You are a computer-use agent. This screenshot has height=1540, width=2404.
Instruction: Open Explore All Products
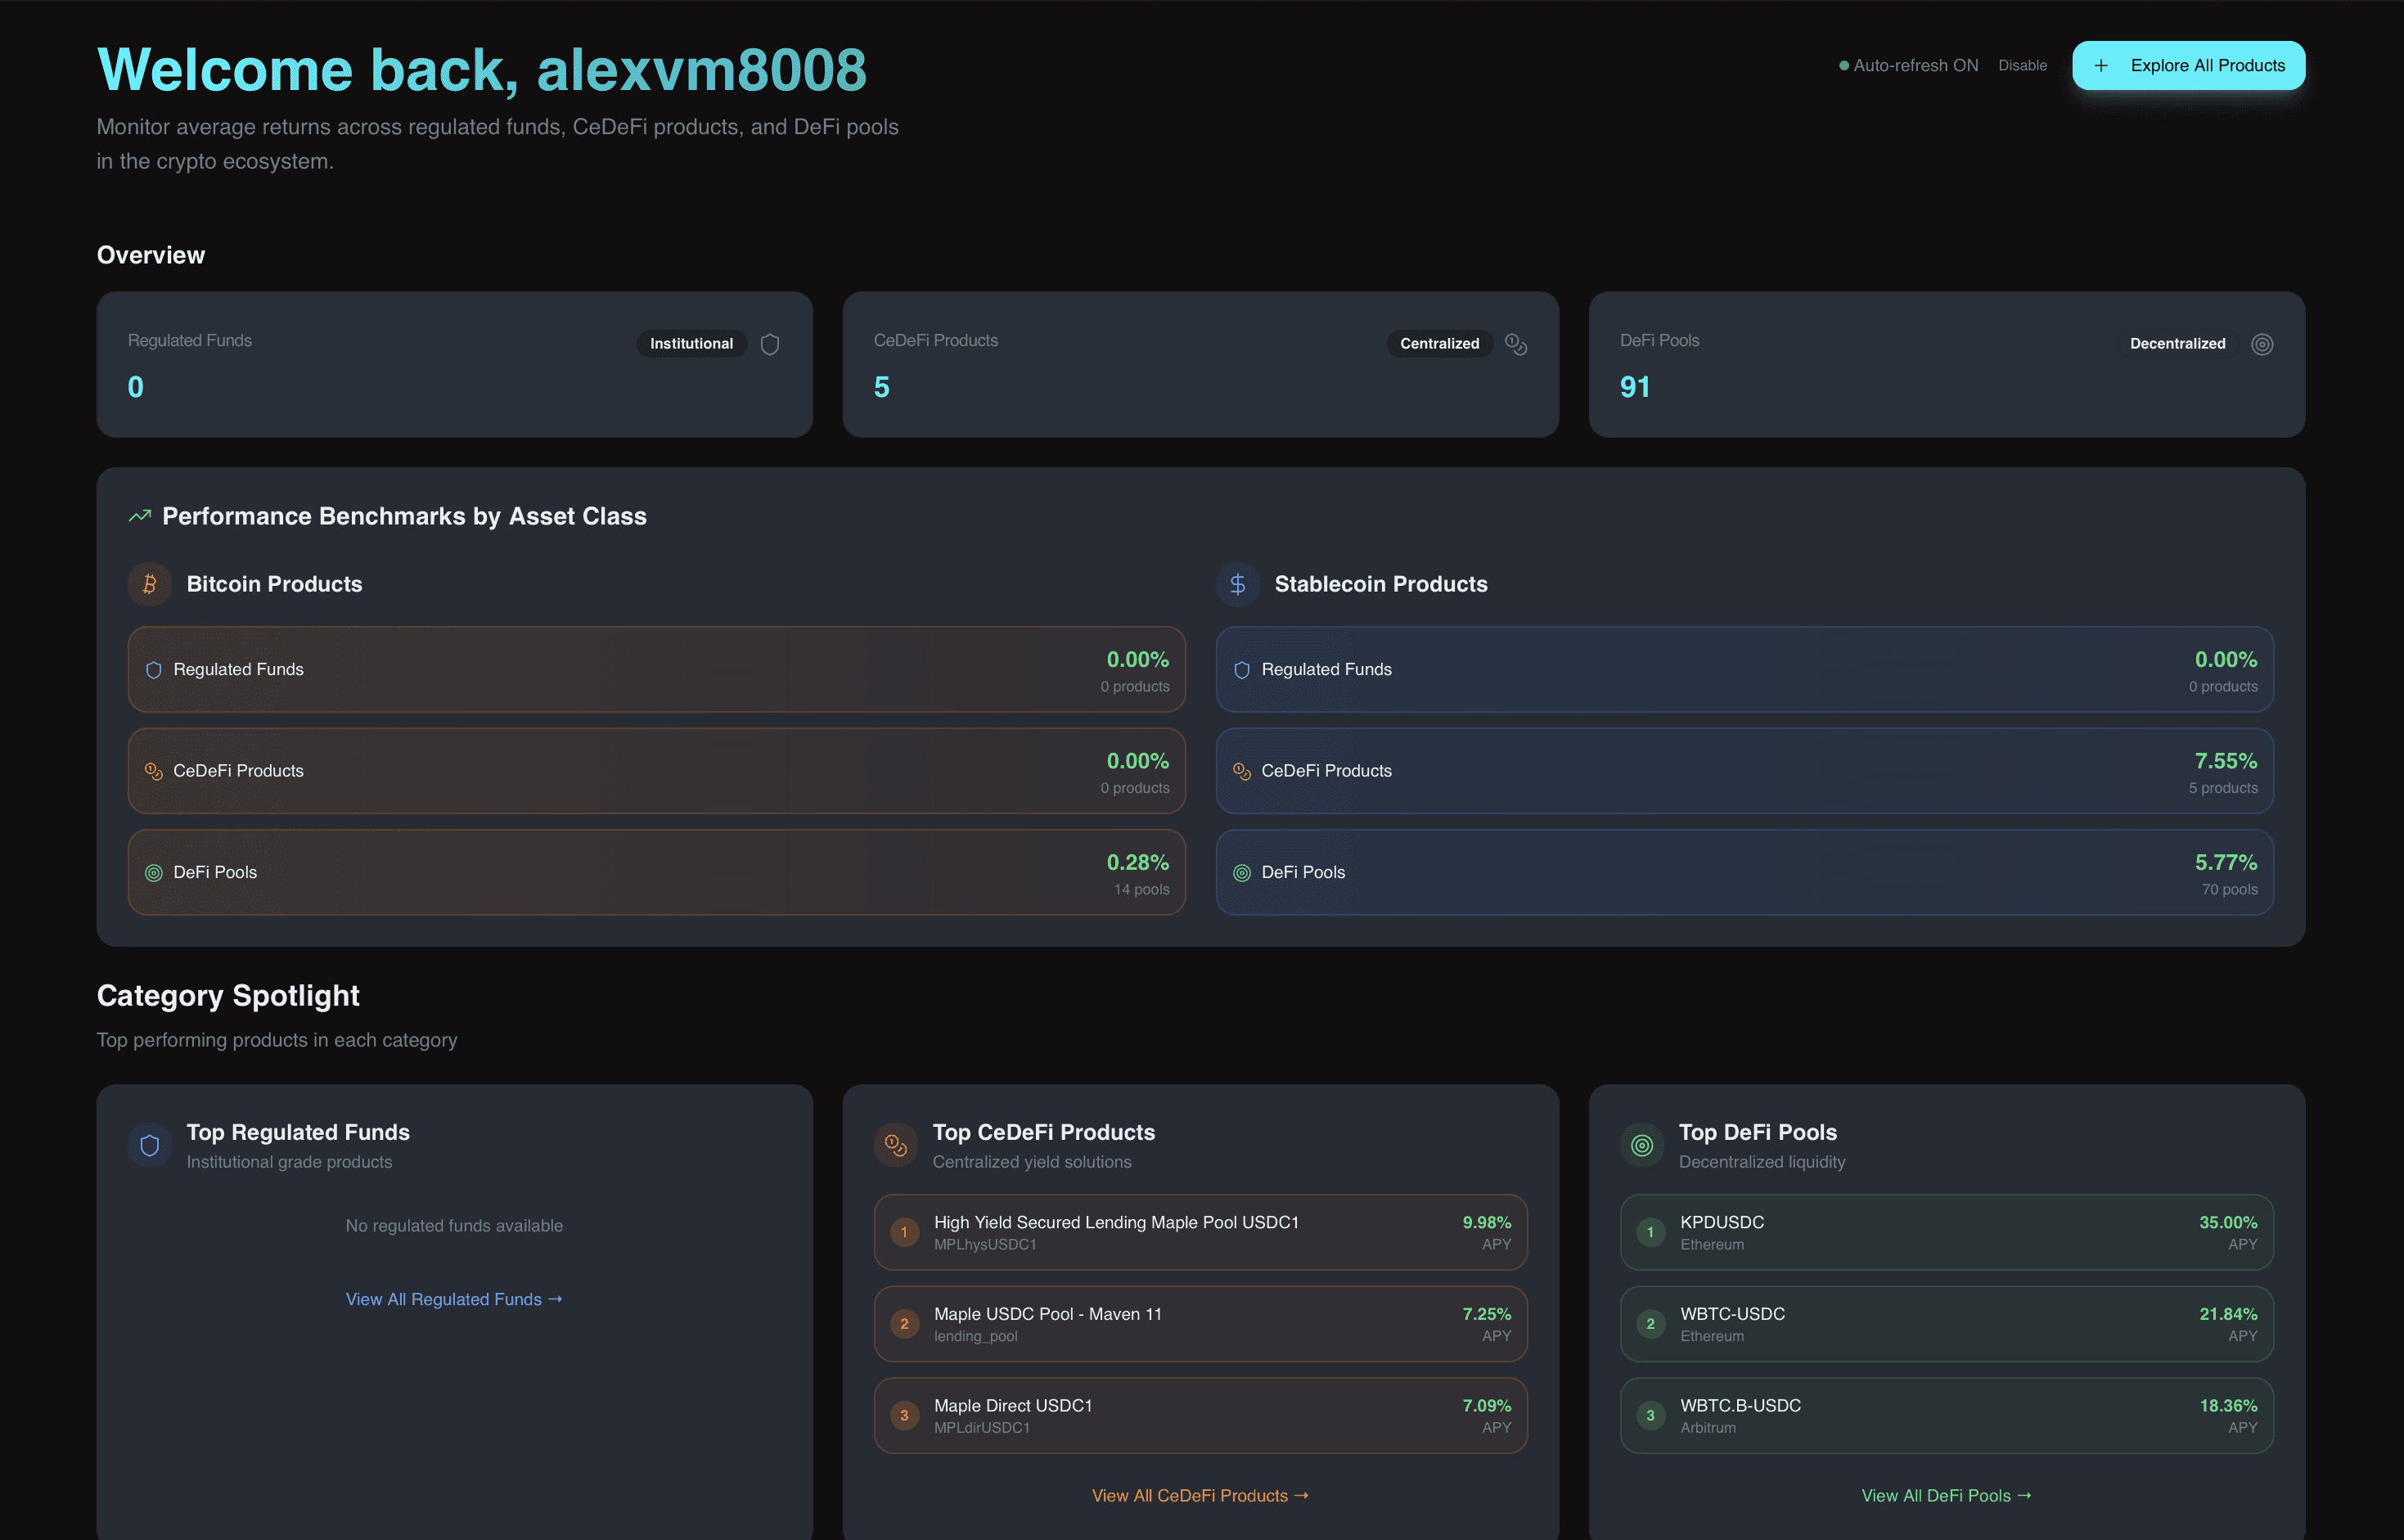(x=2188, y=66)
